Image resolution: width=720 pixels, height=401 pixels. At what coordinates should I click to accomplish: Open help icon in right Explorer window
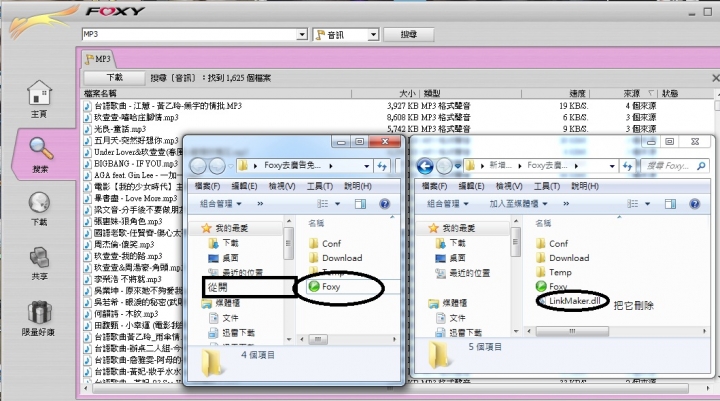coord(695,203)
